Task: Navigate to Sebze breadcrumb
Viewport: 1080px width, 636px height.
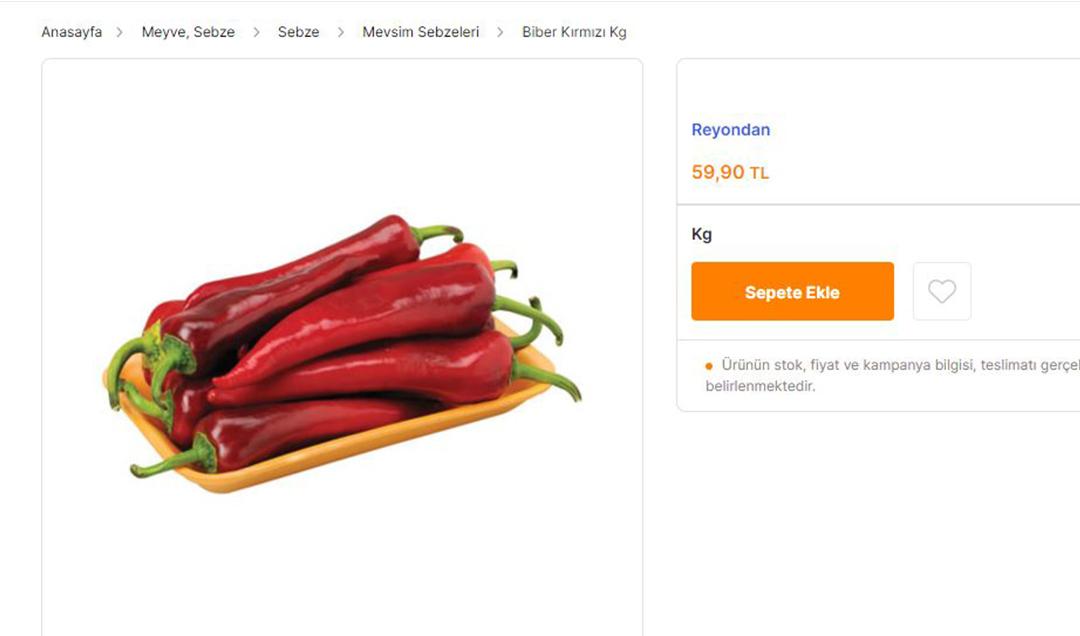Action: [x=298, y=32]
